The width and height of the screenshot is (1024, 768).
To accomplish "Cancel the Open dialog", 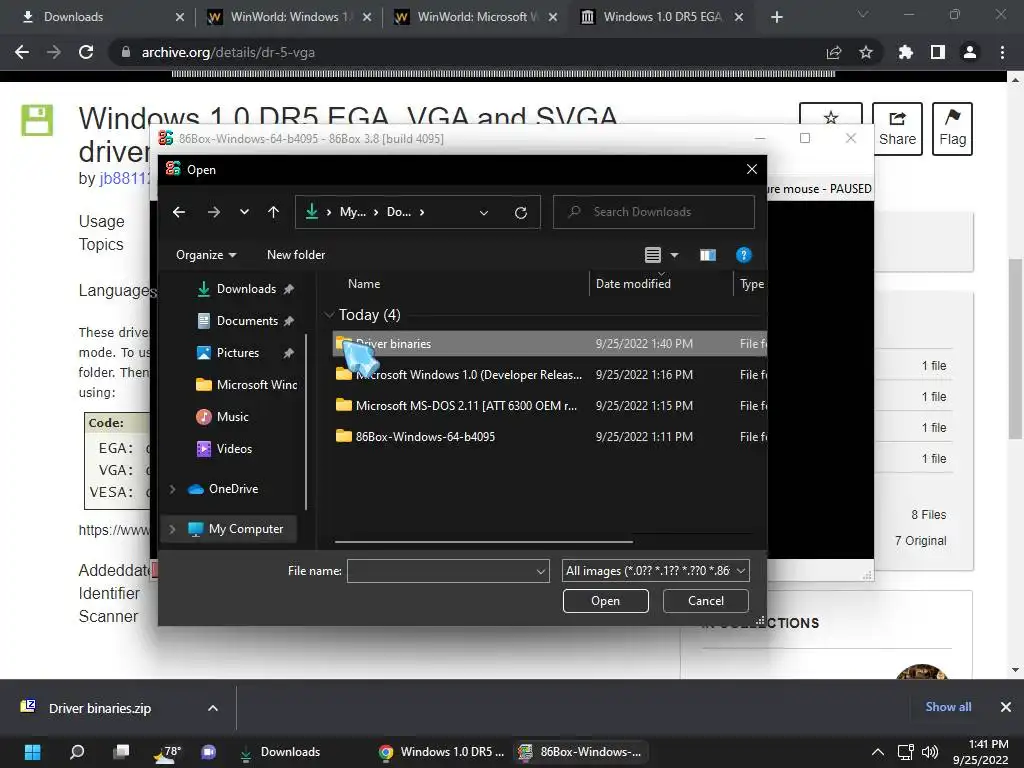I will pos(705,601).
